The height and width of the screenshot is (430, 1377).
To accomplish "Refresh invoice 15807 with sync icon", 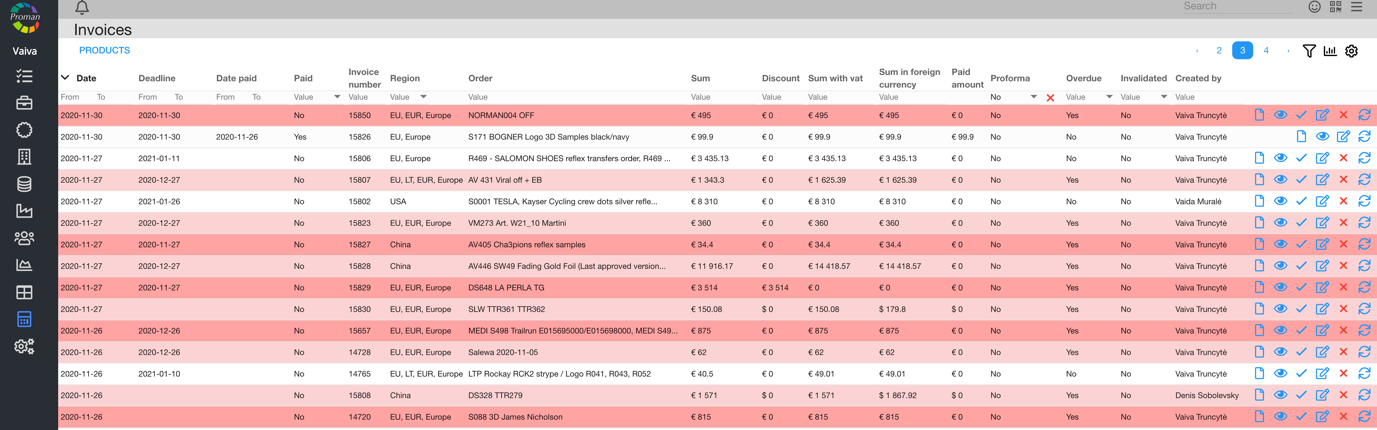I will click(1364, 180).
